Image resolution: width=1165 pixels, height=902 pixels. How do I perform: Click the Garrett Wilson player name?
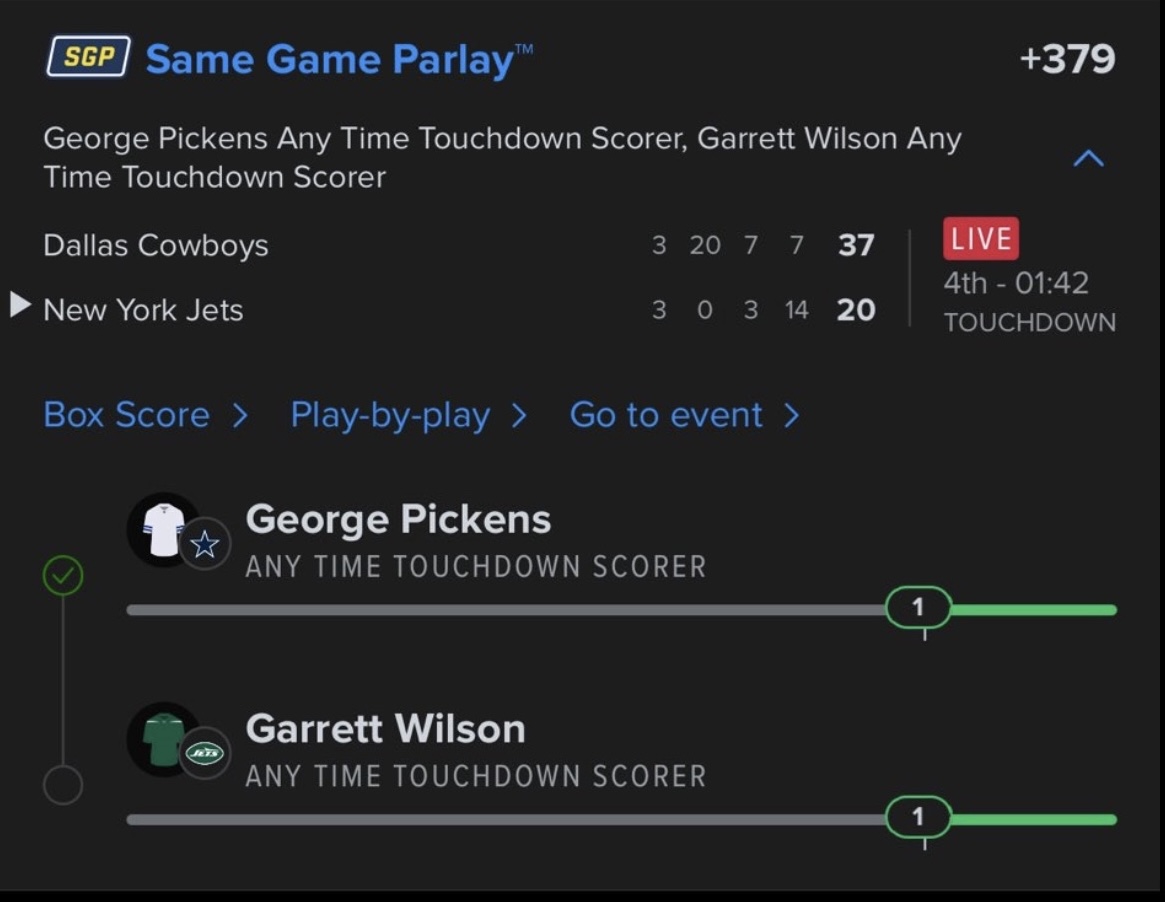[386, 728]
